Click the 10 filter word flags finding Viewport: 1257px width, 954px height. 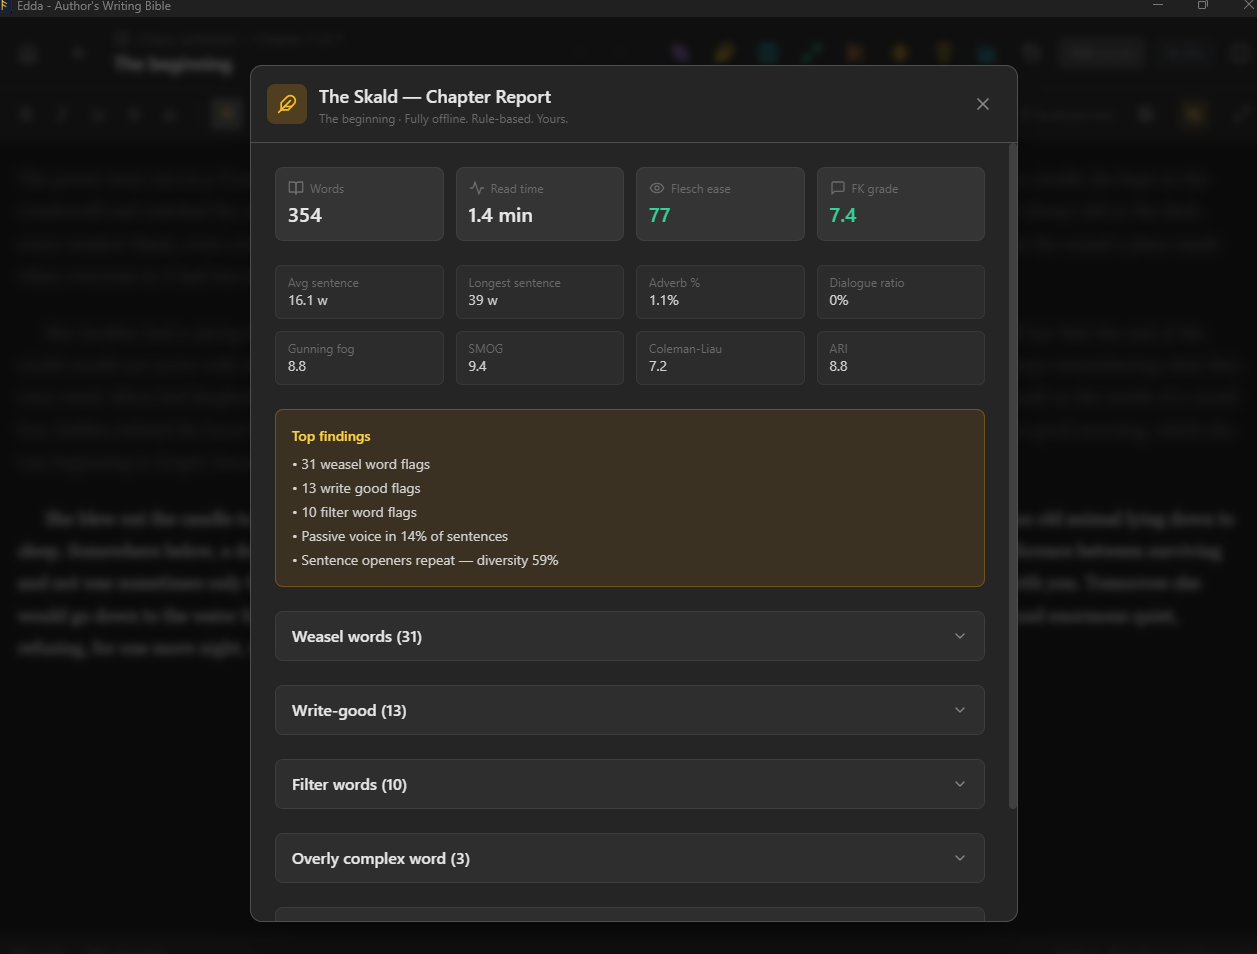(x=354, y=512)
